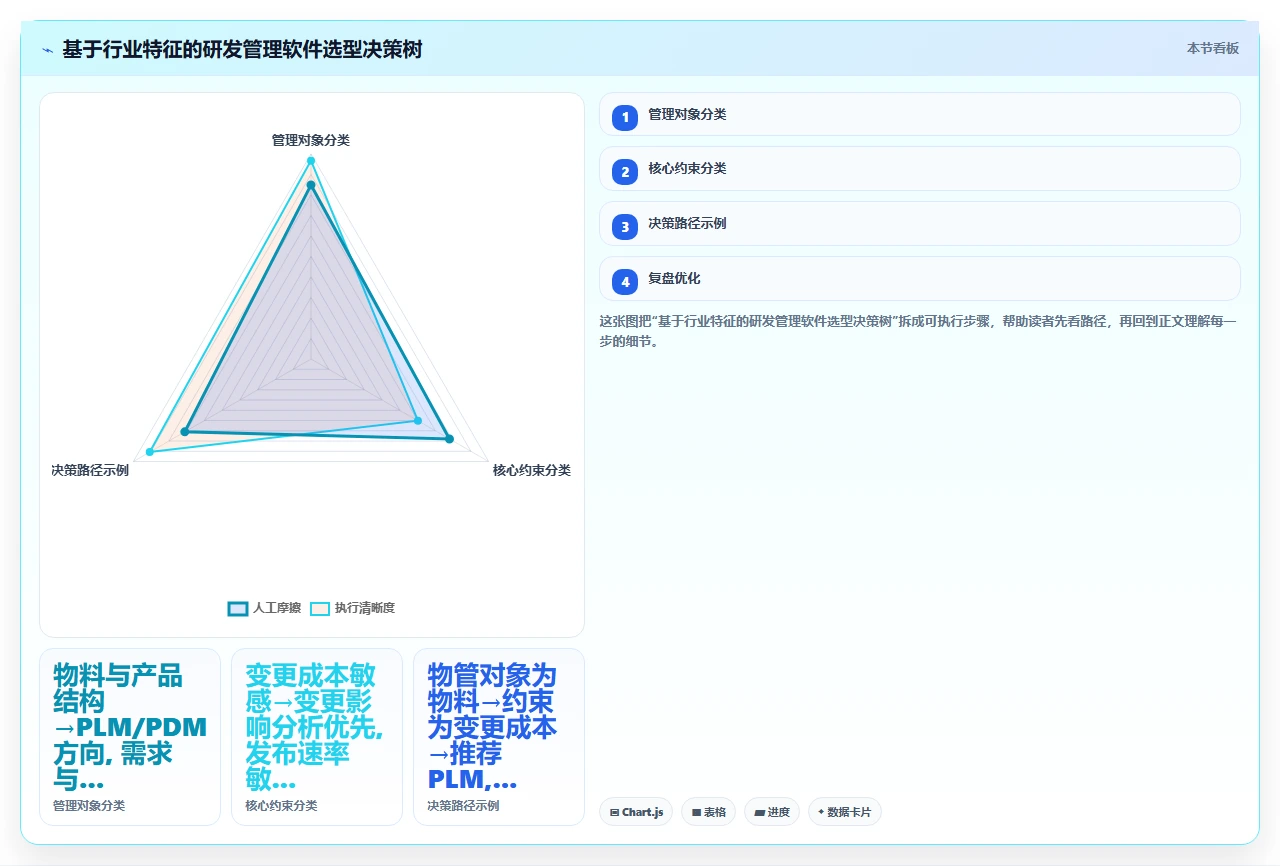
Task: Click the icon inside the Chart.js tag
Action: pyautogui.click(x=614, y=812)
